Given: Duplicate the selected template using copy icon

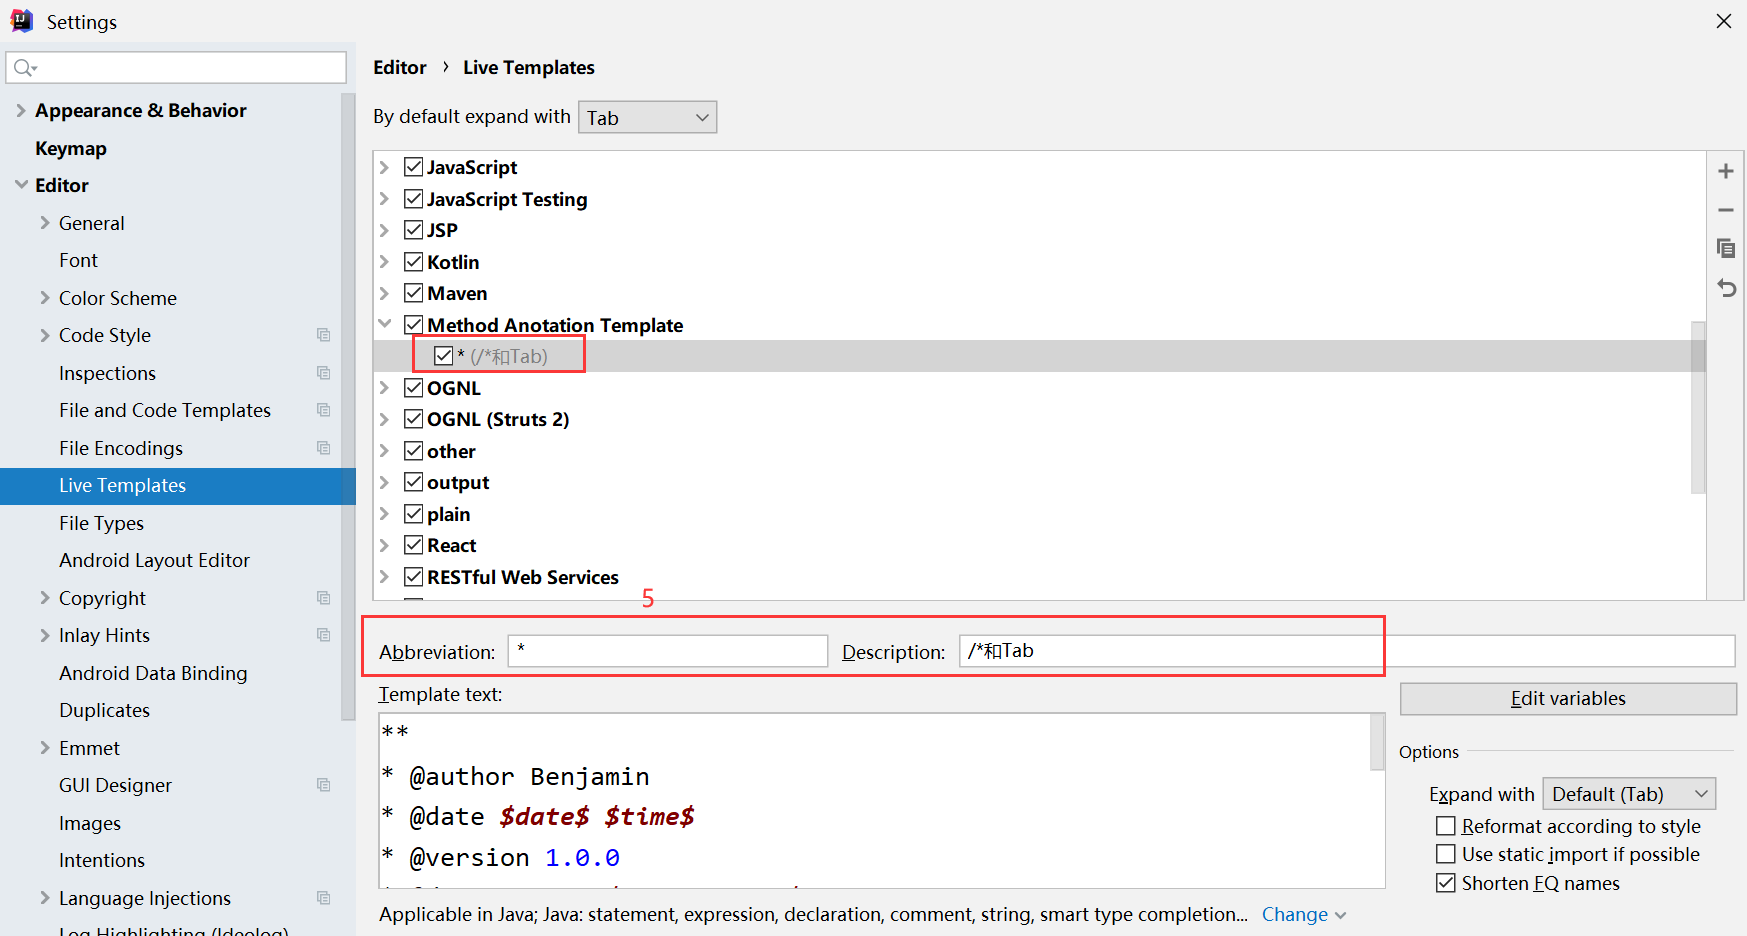Looking at the screenshot, I should pyautogui.click(x=1726, y=248).
